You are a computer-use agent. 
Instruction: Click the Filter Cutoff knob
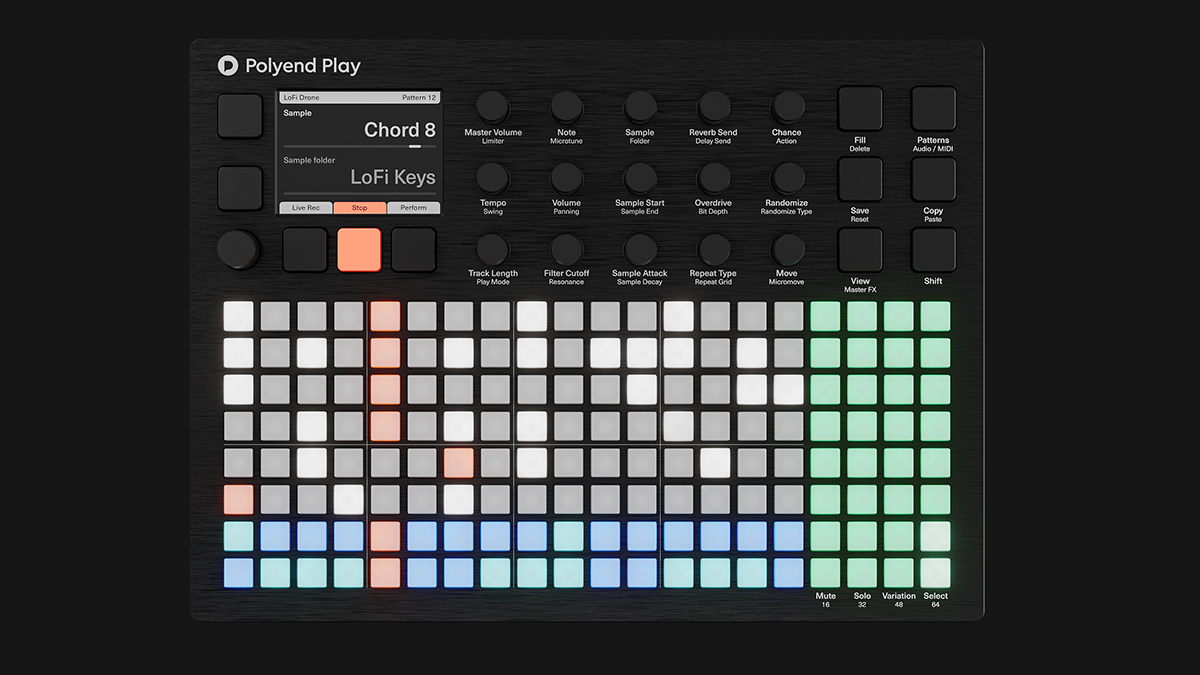pos(566,249)
